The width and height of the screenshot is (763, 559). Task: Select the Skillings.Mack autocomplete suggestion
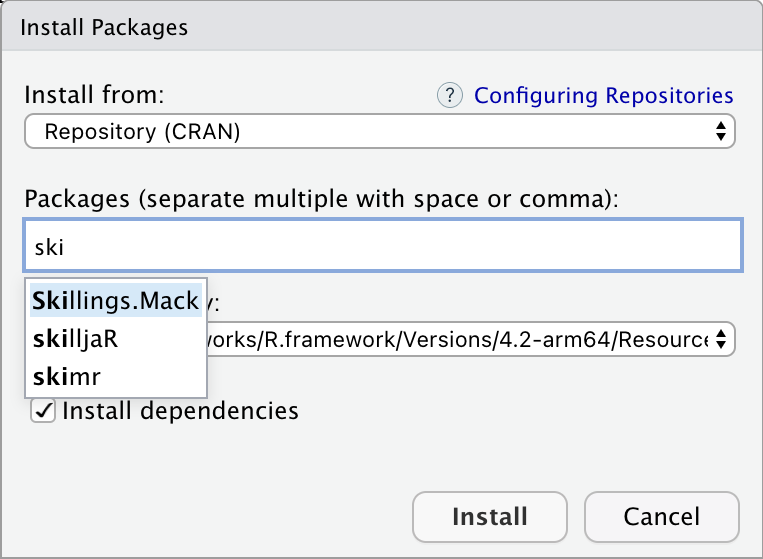point(115,301)
